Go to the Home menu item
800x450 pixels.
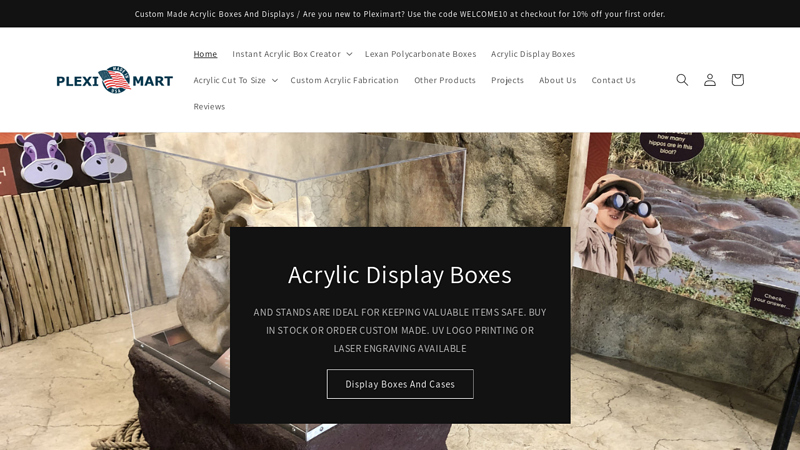point(205,54)
